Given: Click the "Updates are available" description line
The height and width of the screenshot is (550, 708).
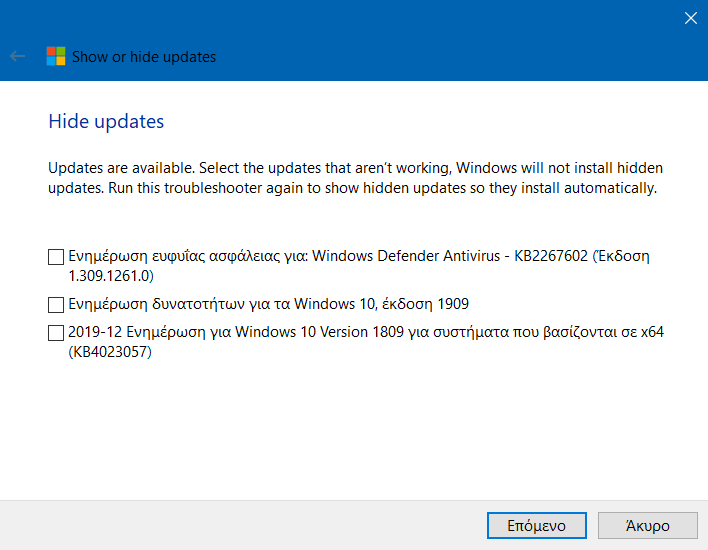Looking at the screenshot, I should 355,168.
